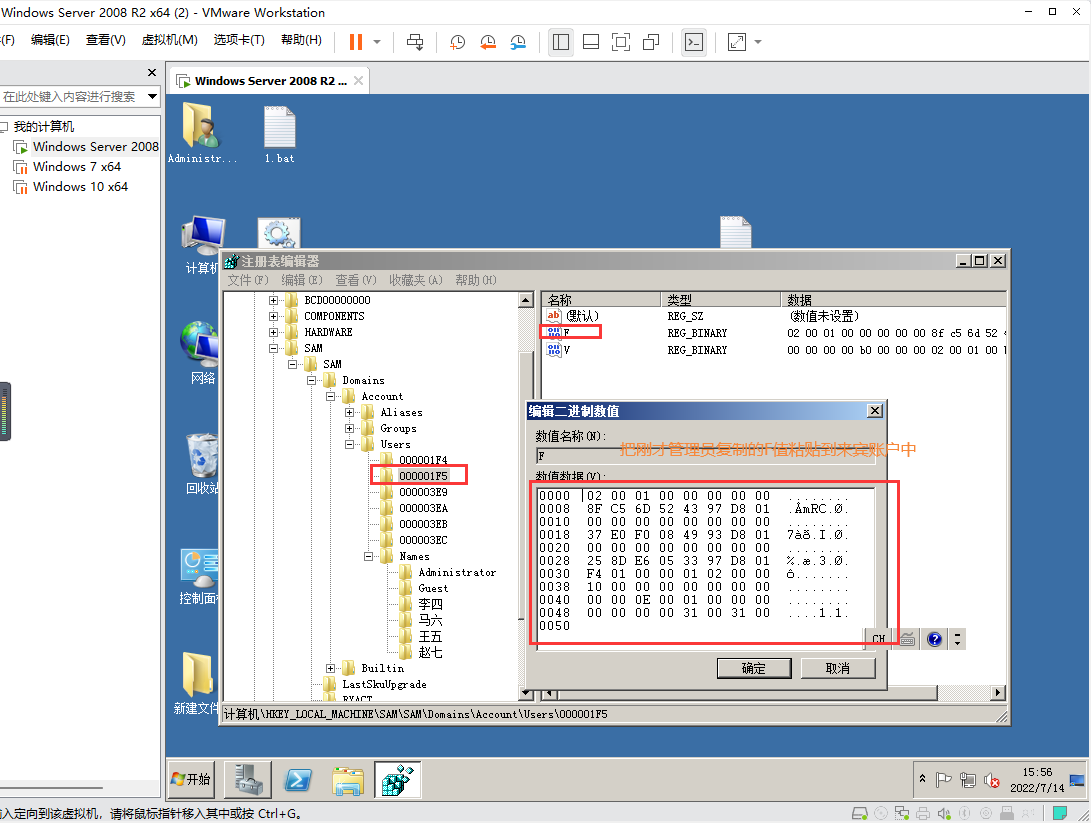
Task: Select the (默认) default value row
Action: pyautogui.click(x=773, y=317)
